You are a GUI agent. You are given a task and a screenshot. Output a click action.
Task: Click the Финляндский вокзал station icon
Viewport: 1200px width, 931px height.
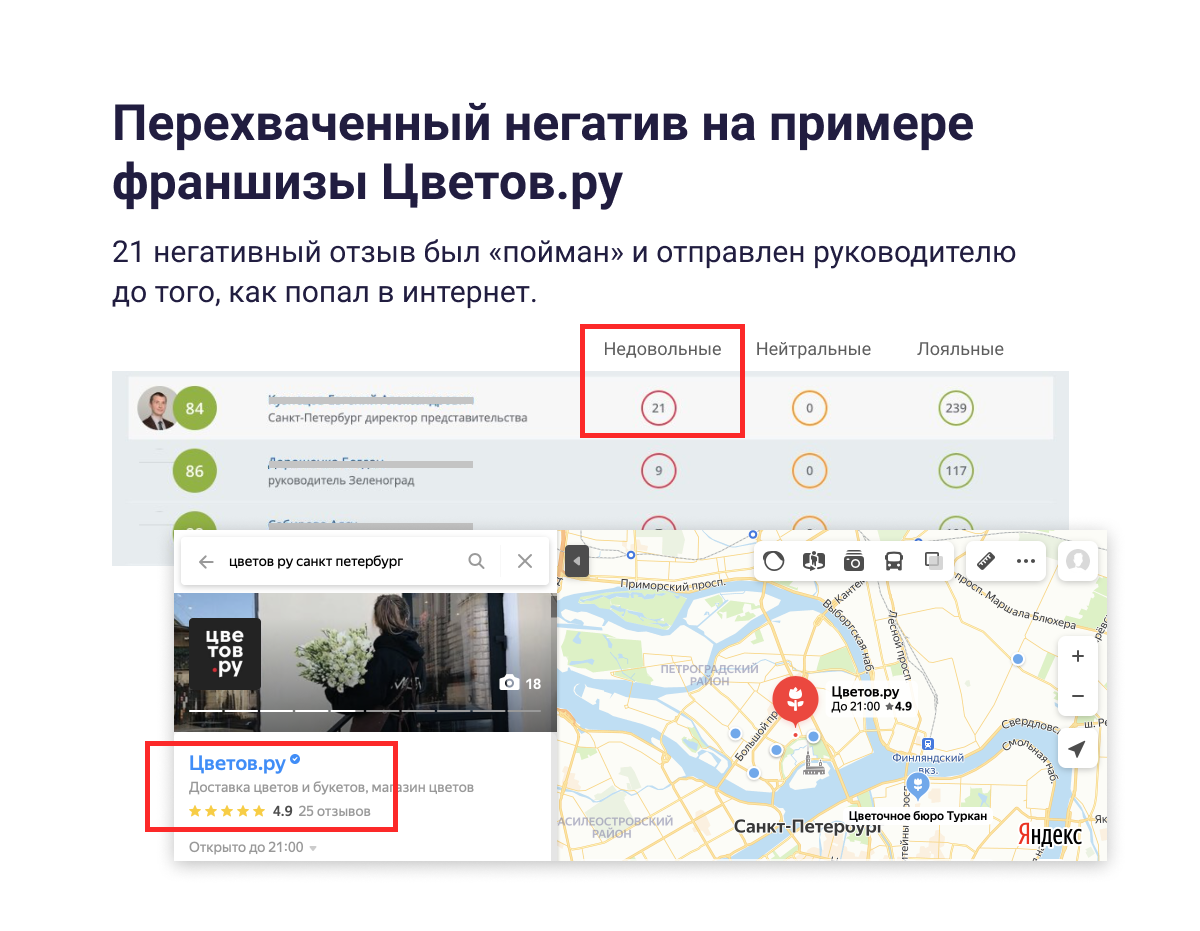[929, 744]
